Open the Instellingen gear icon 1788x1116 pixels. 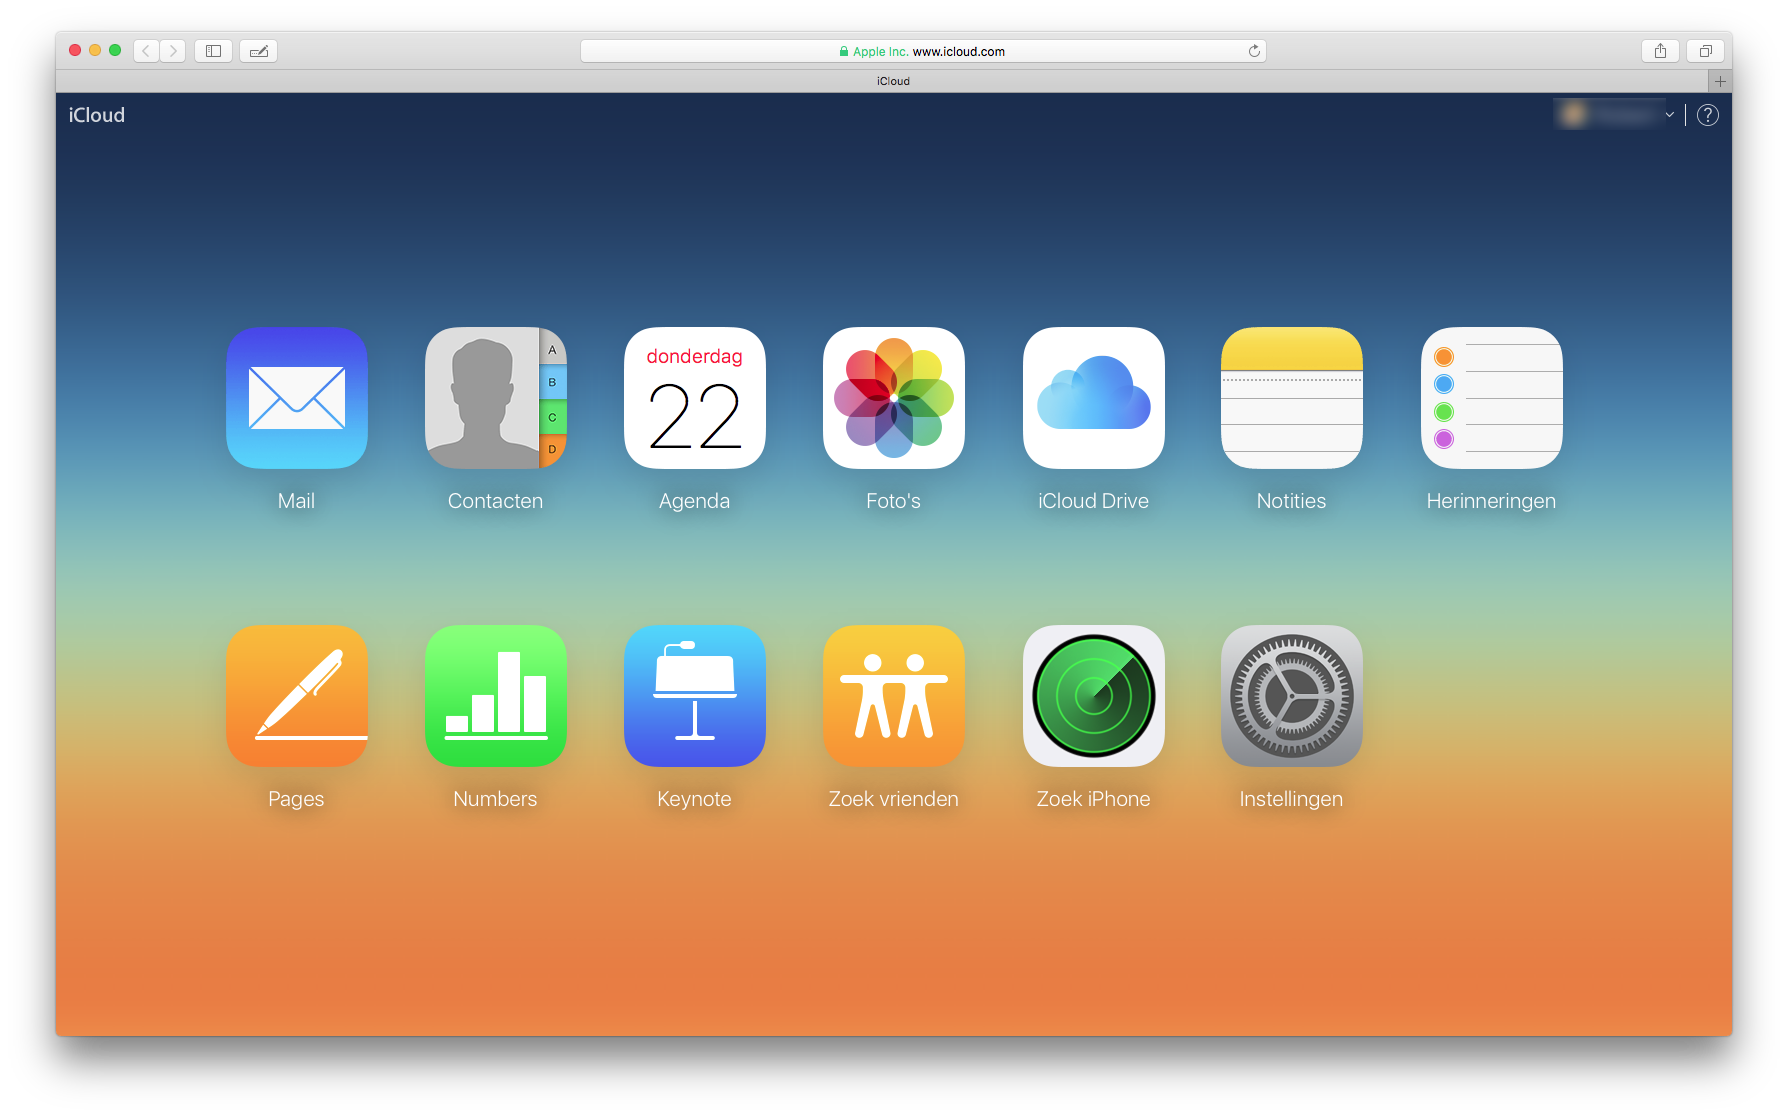[1292, 696]
